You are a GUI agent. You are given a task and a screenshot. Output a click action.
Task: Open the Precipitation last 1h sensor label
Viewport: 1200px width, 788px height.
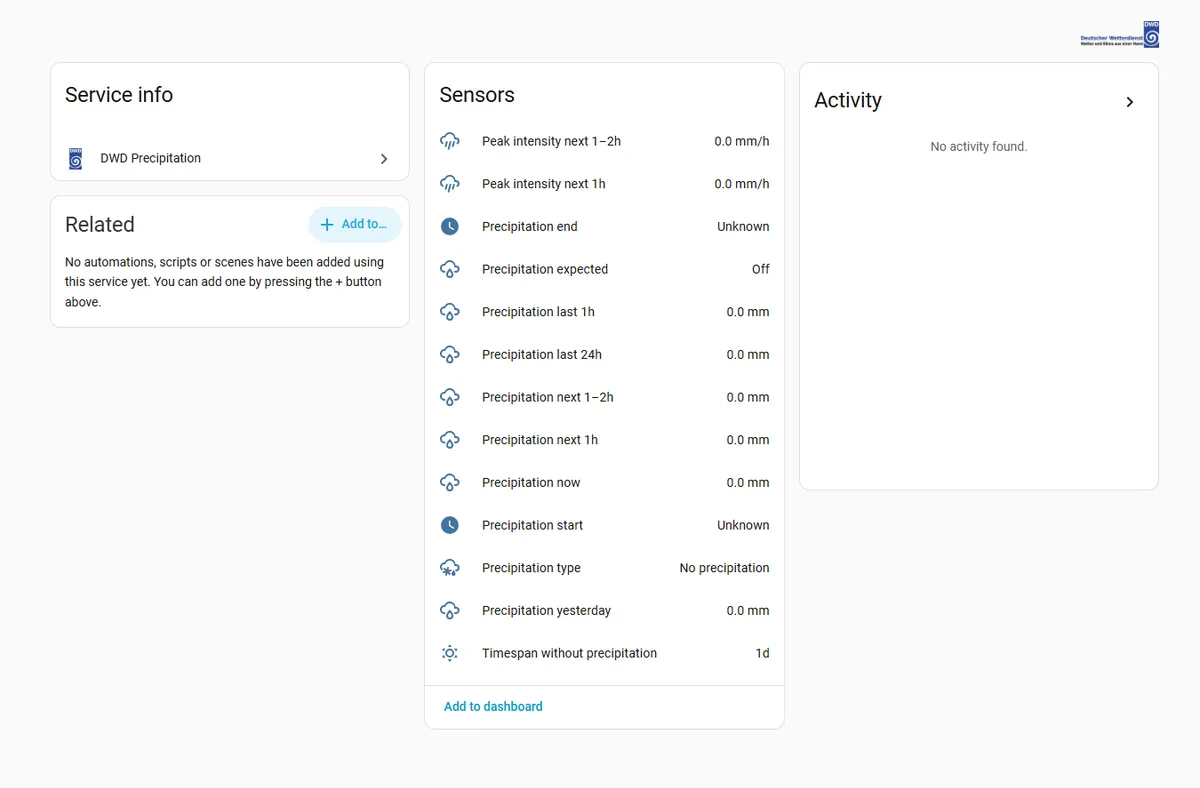click(538, 312)
